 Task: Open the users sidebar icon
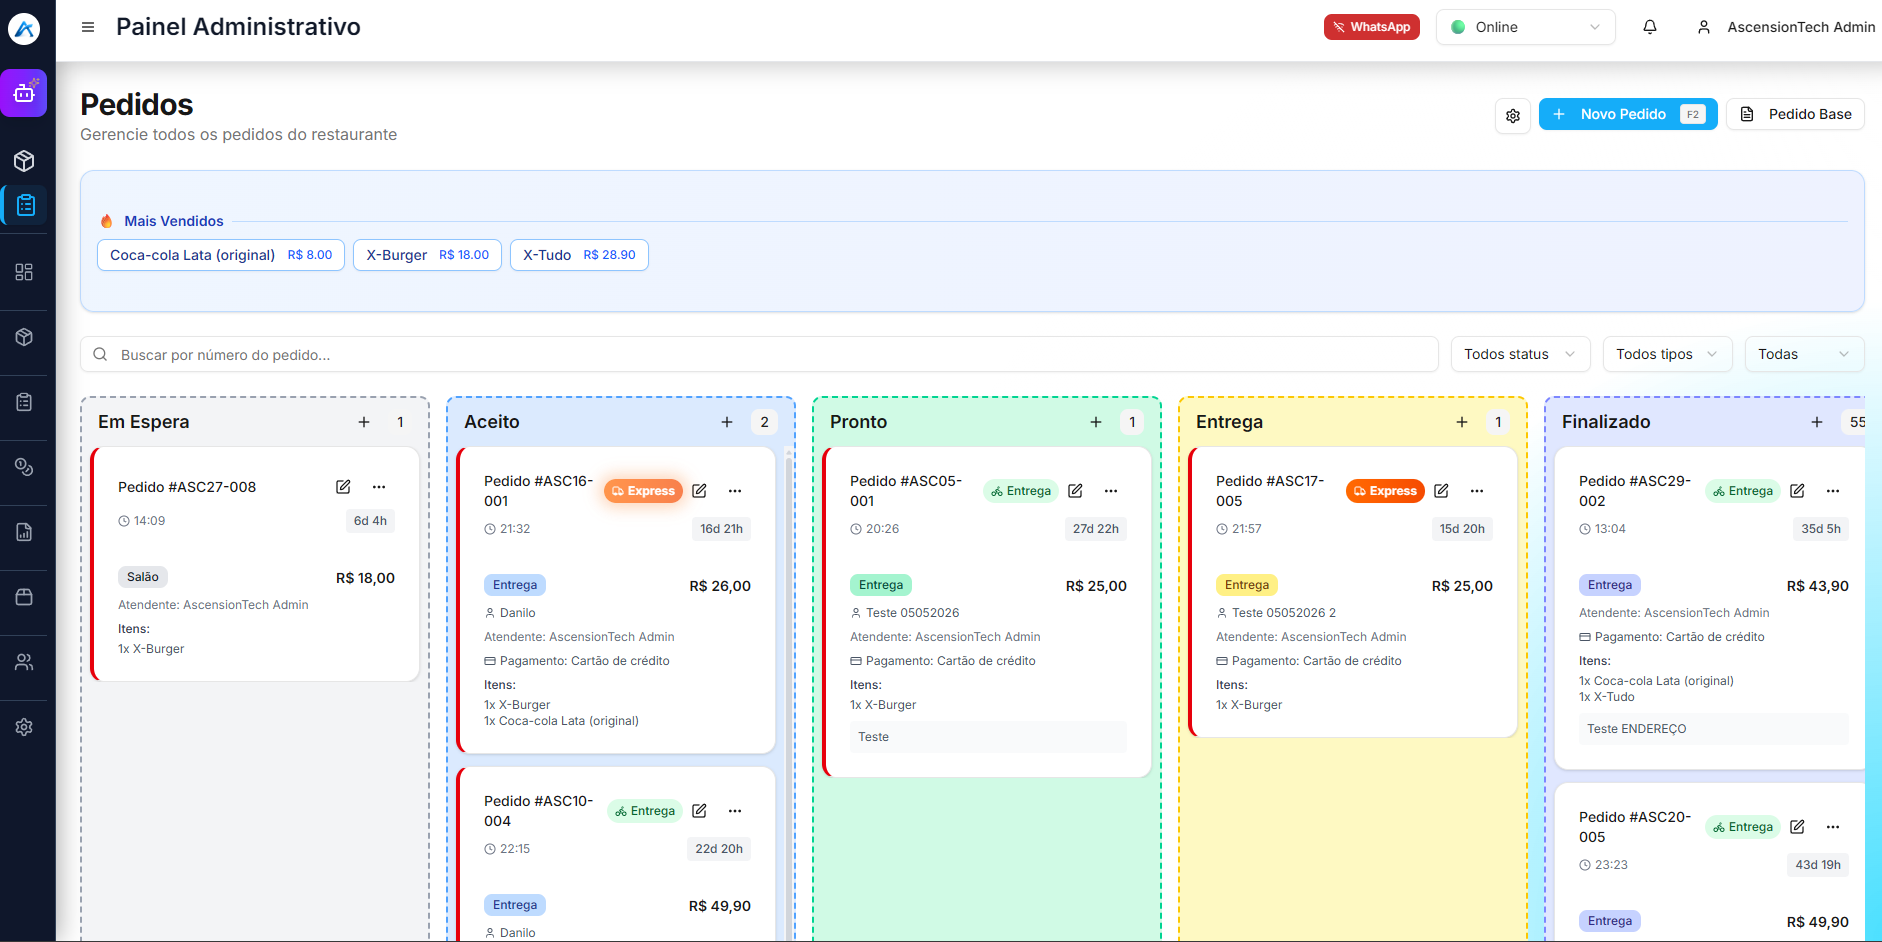pos(24,662)
